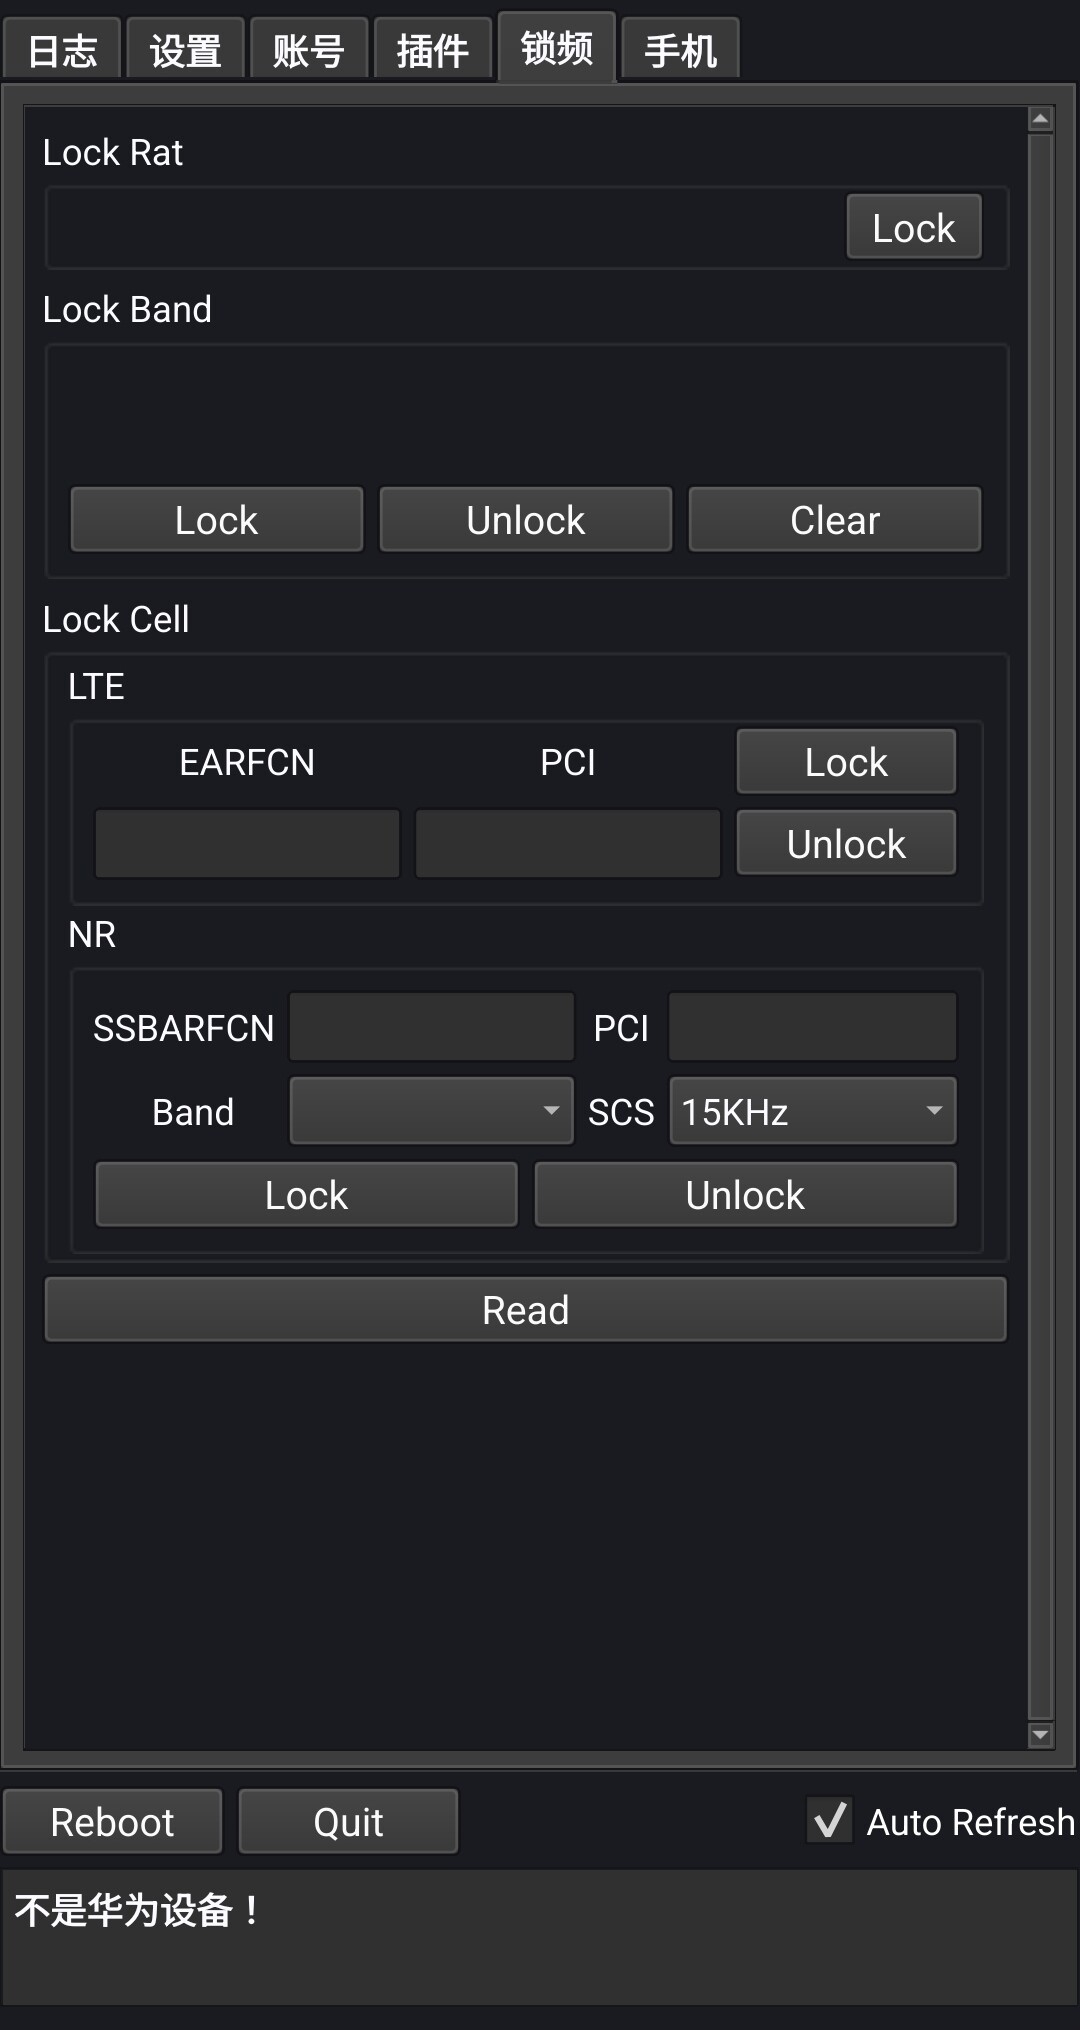Open the 设置 tab
Viewport: 1080px width, 2030px height.
point(185,50)
